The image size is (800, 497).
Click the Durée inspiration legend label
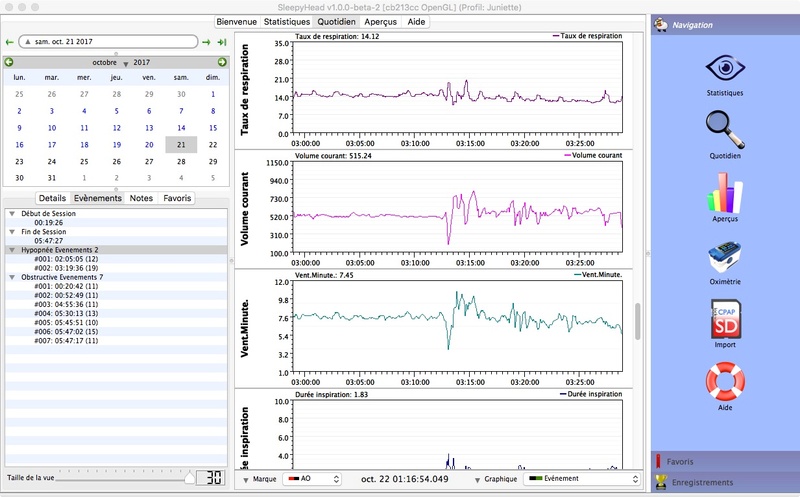(594, 394)
